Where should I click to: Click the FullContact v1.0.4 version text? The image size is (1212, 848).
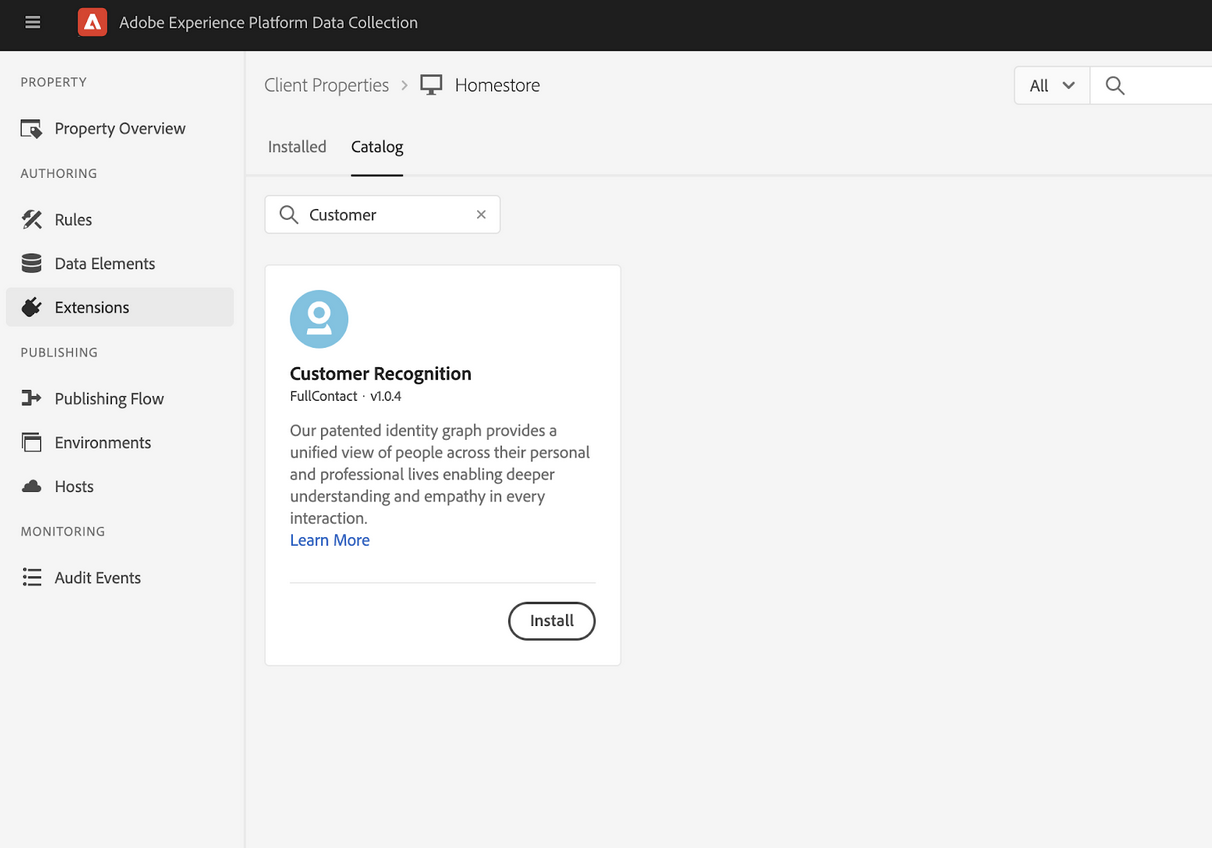pyautogui.click(x=346, y=396)
